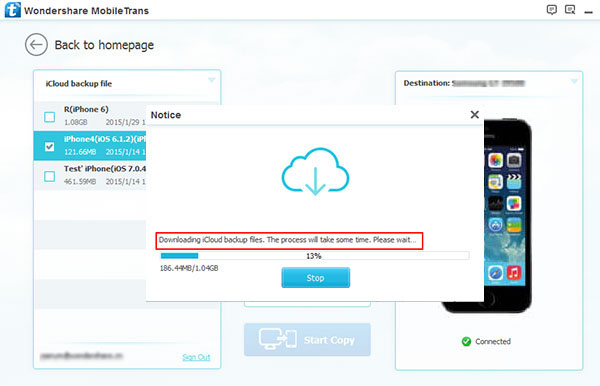The image size is (600, 386).
Task: Click the Start Copy button
Action: click(x=307, y=340)
